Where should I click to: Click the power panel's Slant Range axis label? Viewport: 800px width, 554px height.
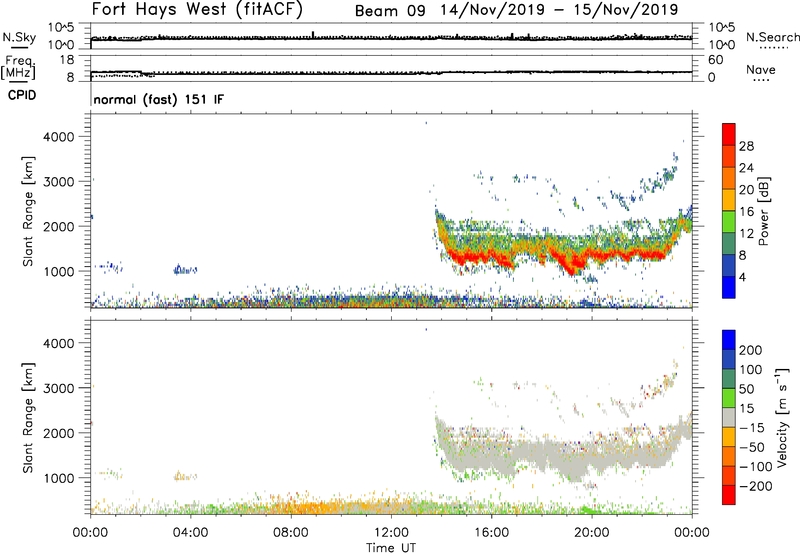tap(28, 211)
